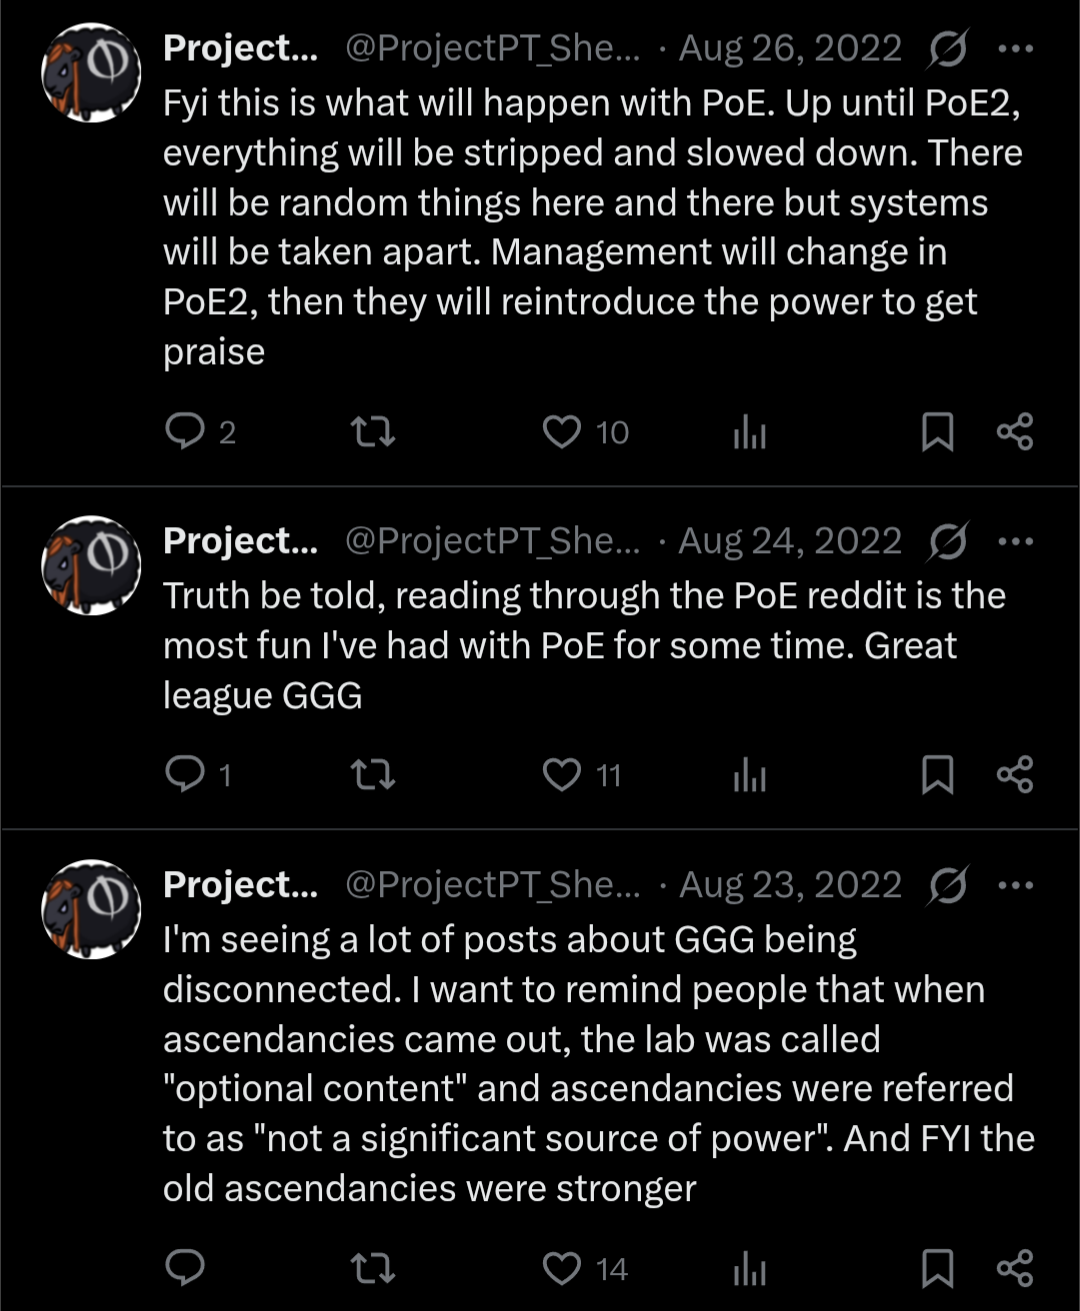Bookmark the Aug 26, 2022 tweet
This screenshot has height=1311, width=1080.
(937, 432)
